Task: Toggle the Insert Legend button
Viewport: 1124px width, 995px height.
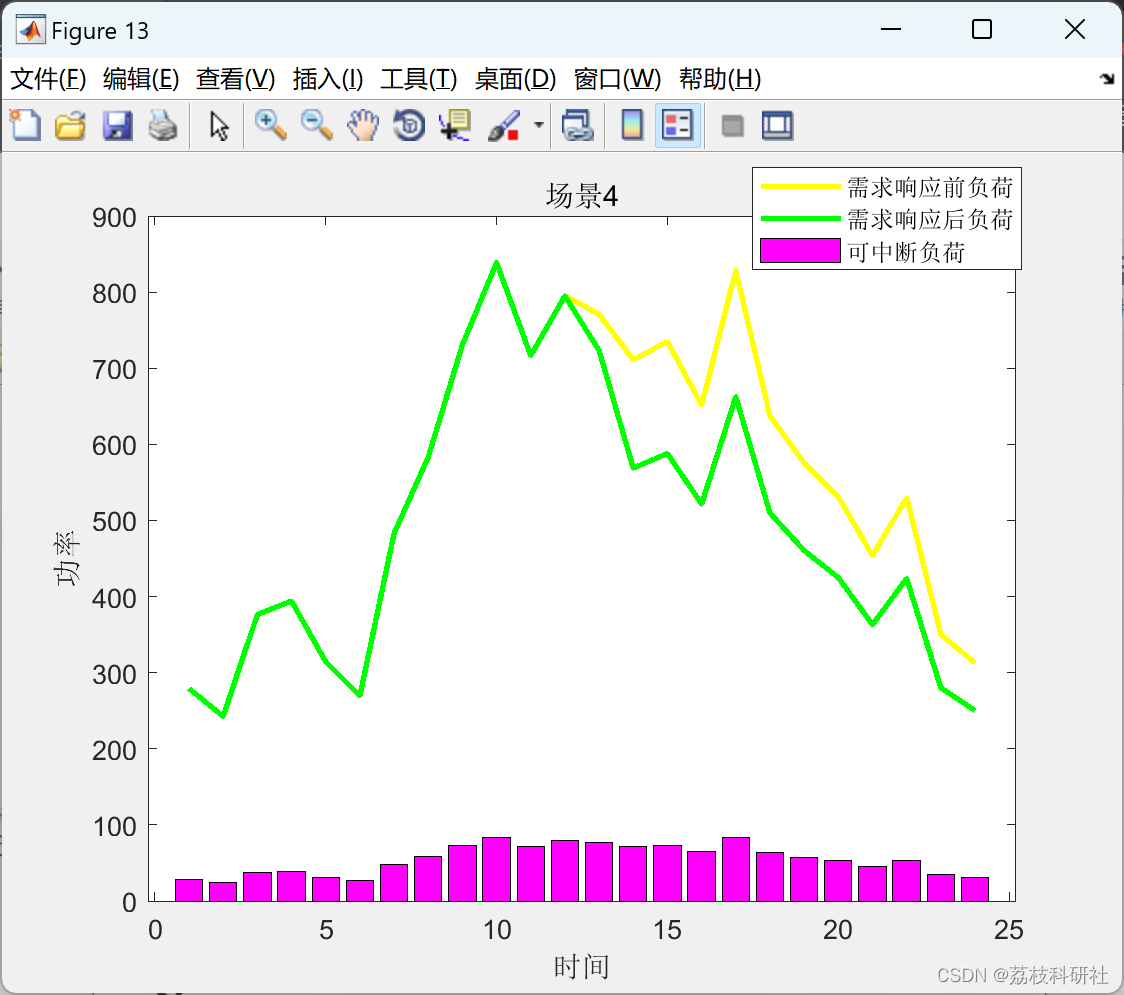Action: coord(677,125)
